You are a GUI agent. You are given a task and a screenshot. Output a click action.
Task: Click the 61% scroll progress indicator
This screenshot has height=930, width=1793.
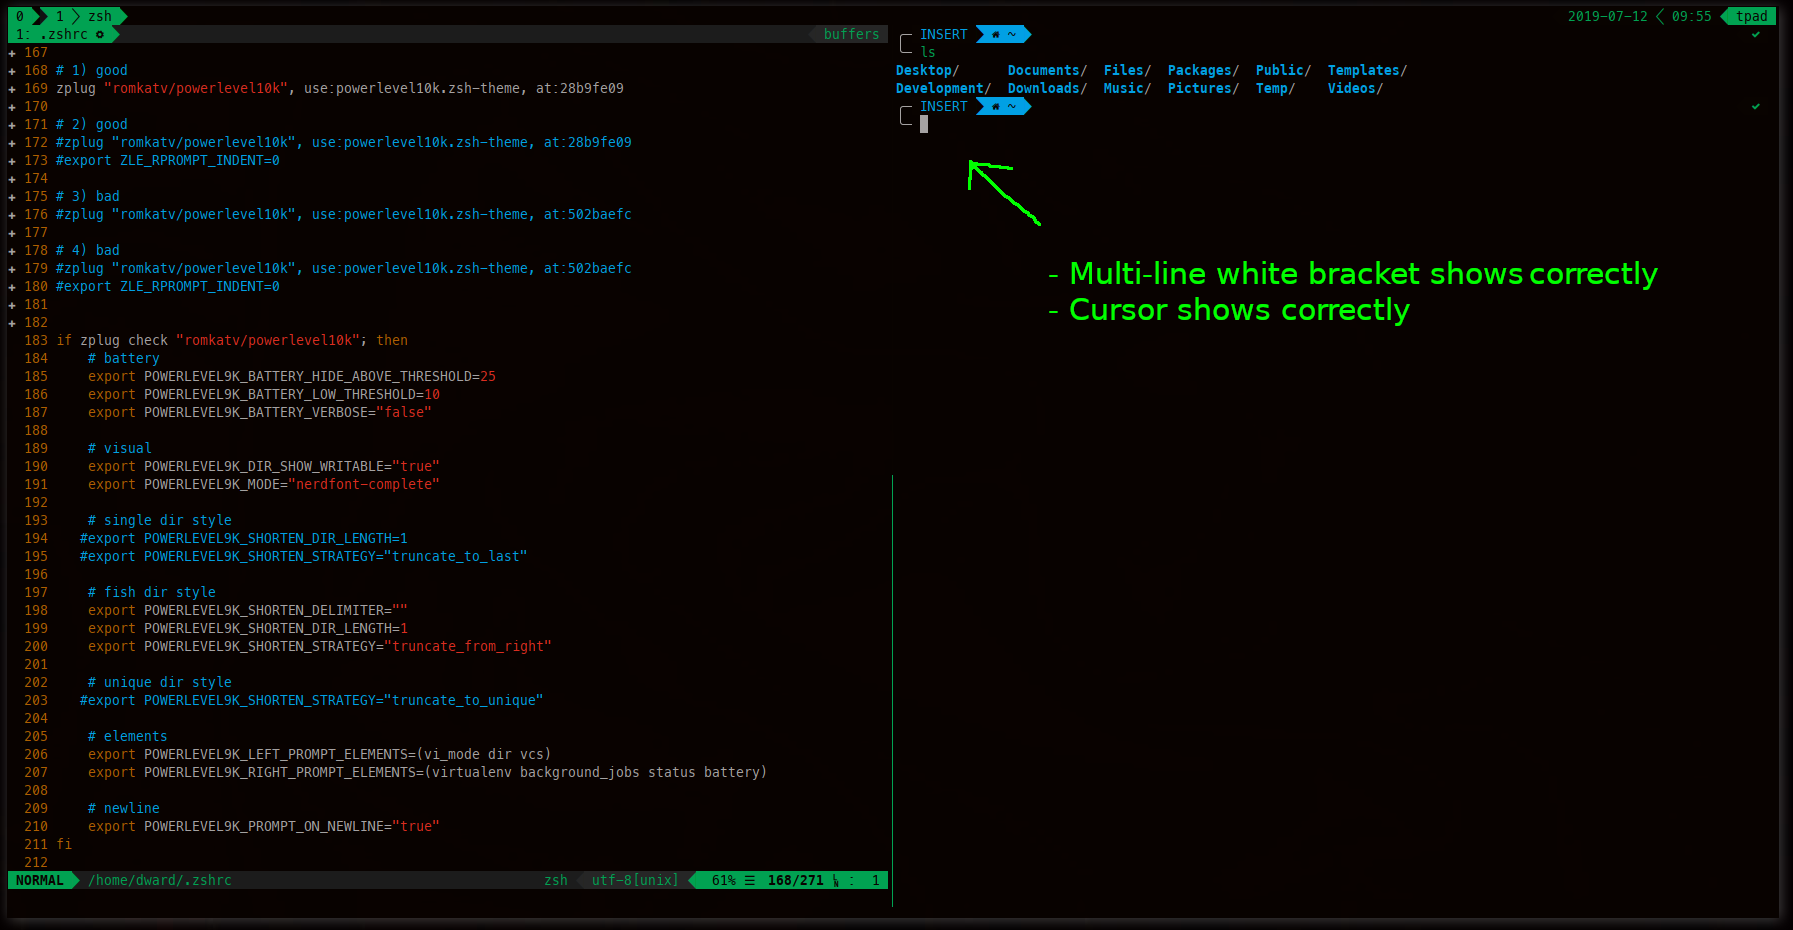tap(724, 880)
